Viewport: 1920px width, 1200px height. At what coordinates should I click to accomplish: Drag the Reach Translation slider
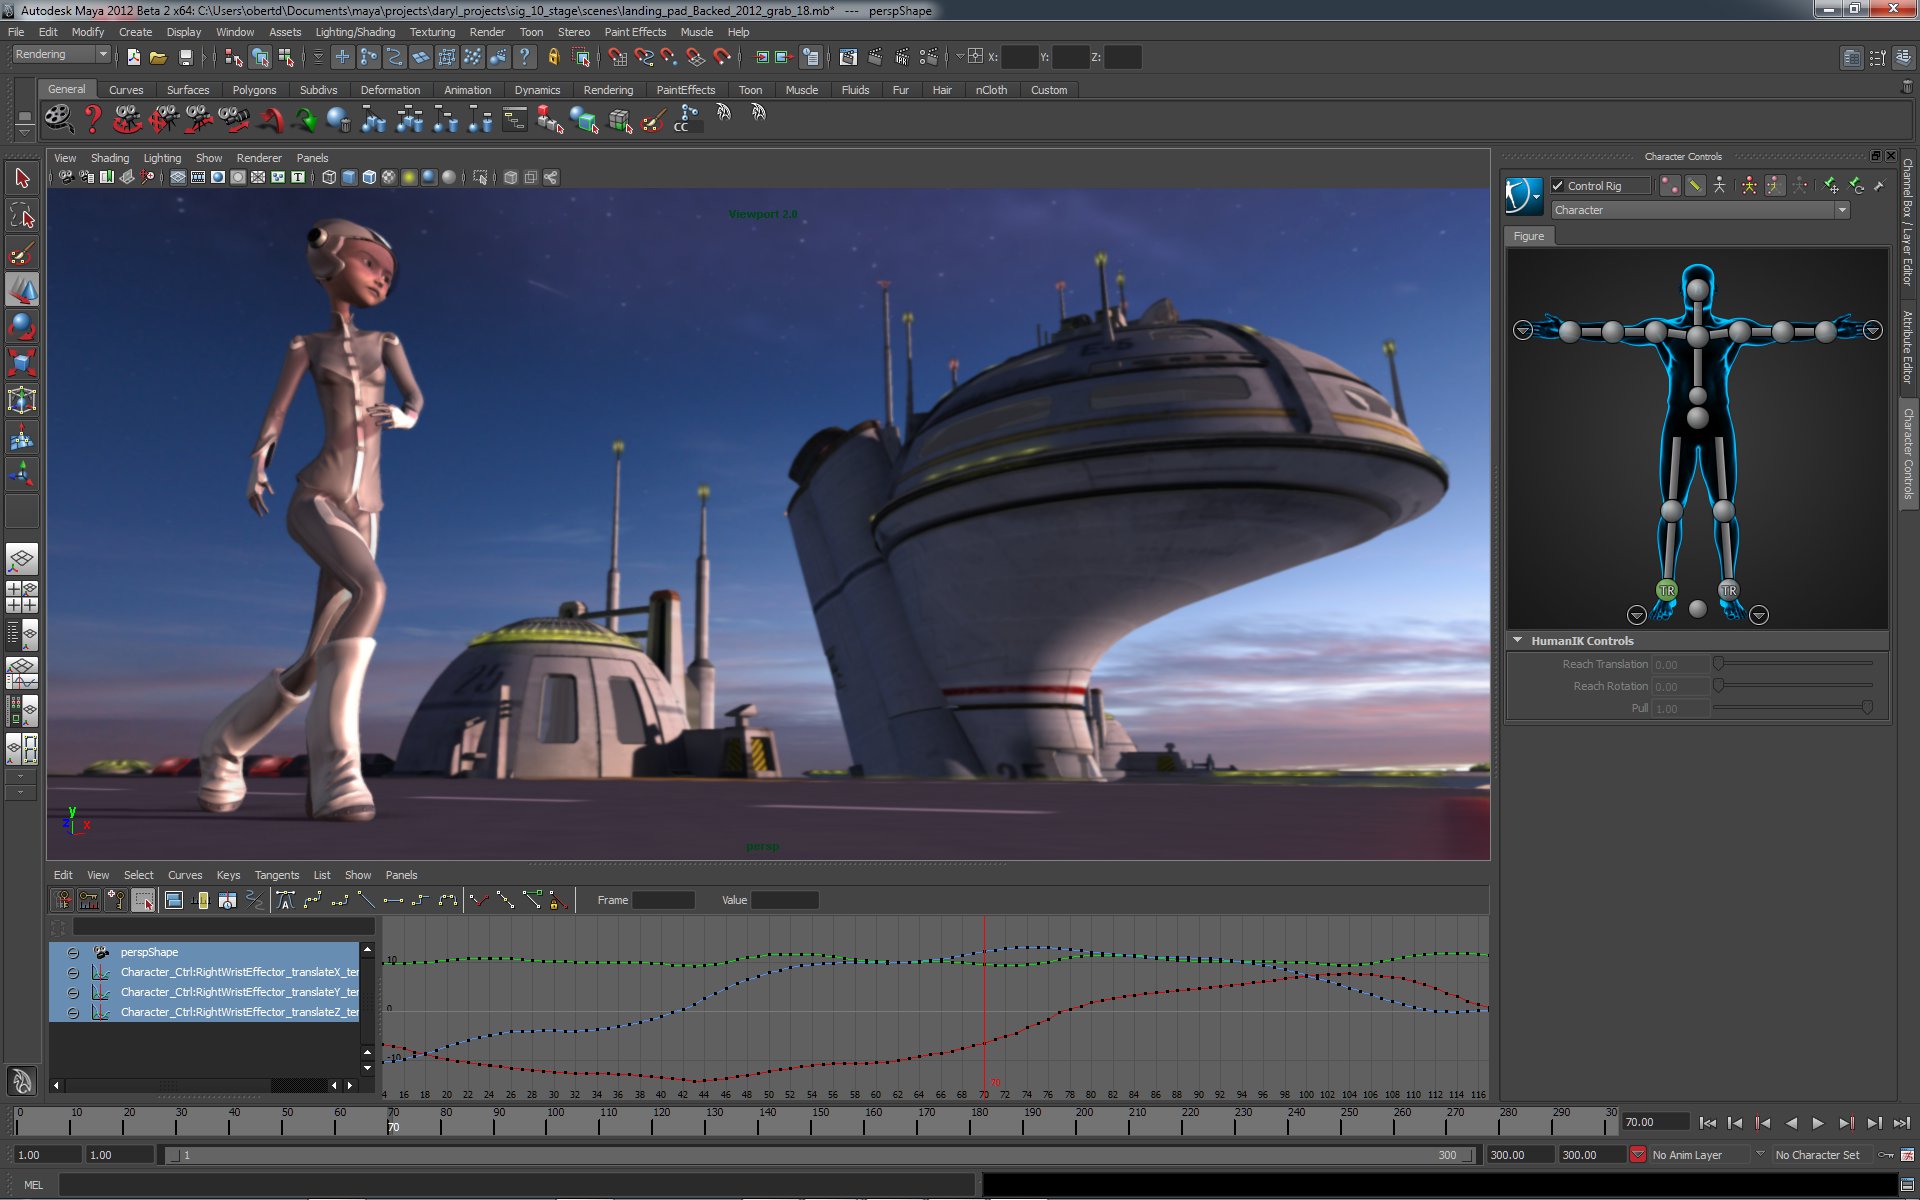[x=1717, y=665]
